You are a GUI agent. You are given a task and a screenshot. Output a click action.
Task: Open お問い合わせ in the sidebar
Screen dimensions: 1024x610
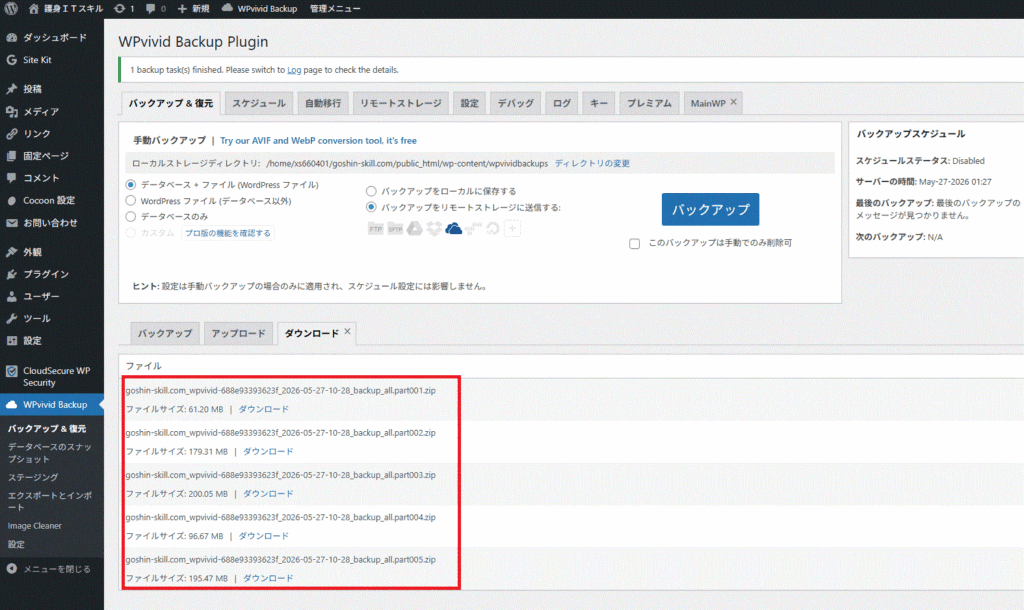(52, 222)
